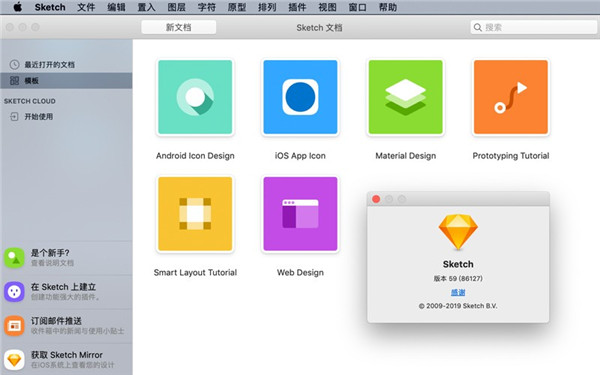Open the 视图 menu
Image resolution: width=600 pixels, height=375 pixels.
coord(328,7)
